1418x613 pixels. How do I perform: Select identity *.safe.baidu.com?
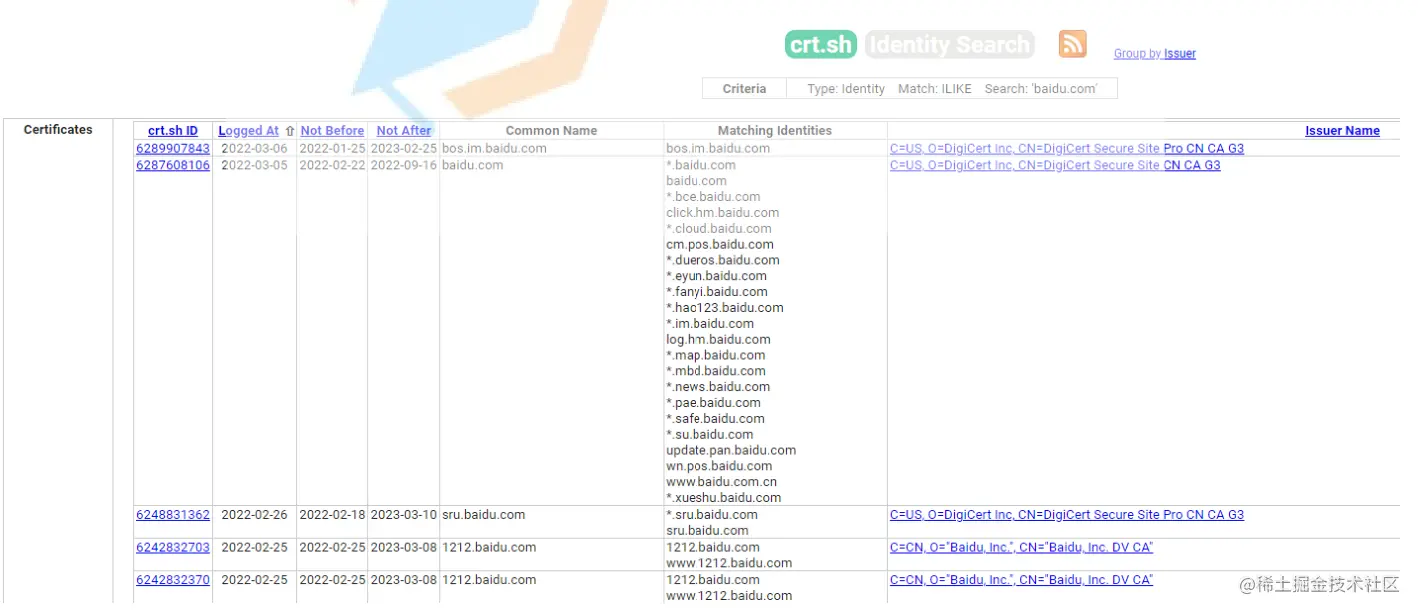(x=715, y=420)
